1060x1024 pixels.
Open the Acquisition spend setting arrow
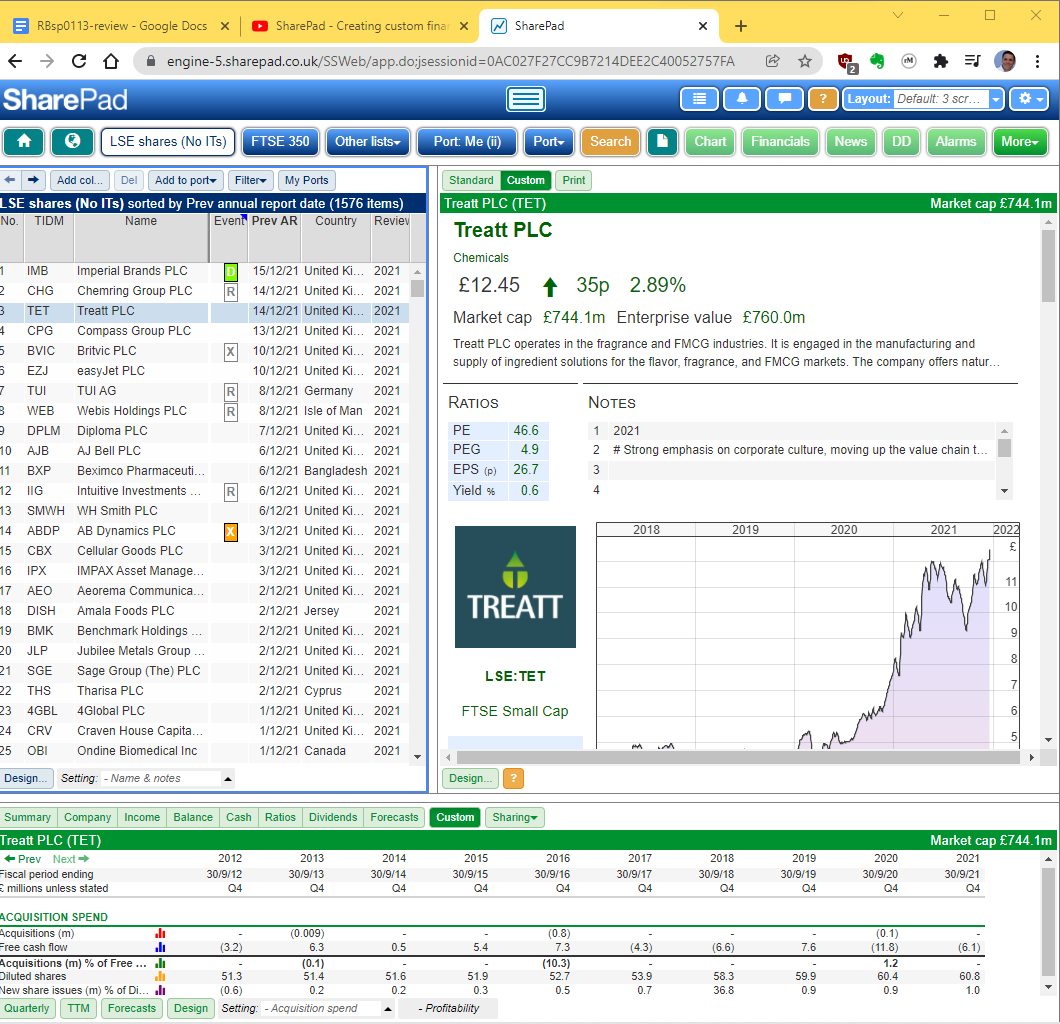click(388, 1008)
